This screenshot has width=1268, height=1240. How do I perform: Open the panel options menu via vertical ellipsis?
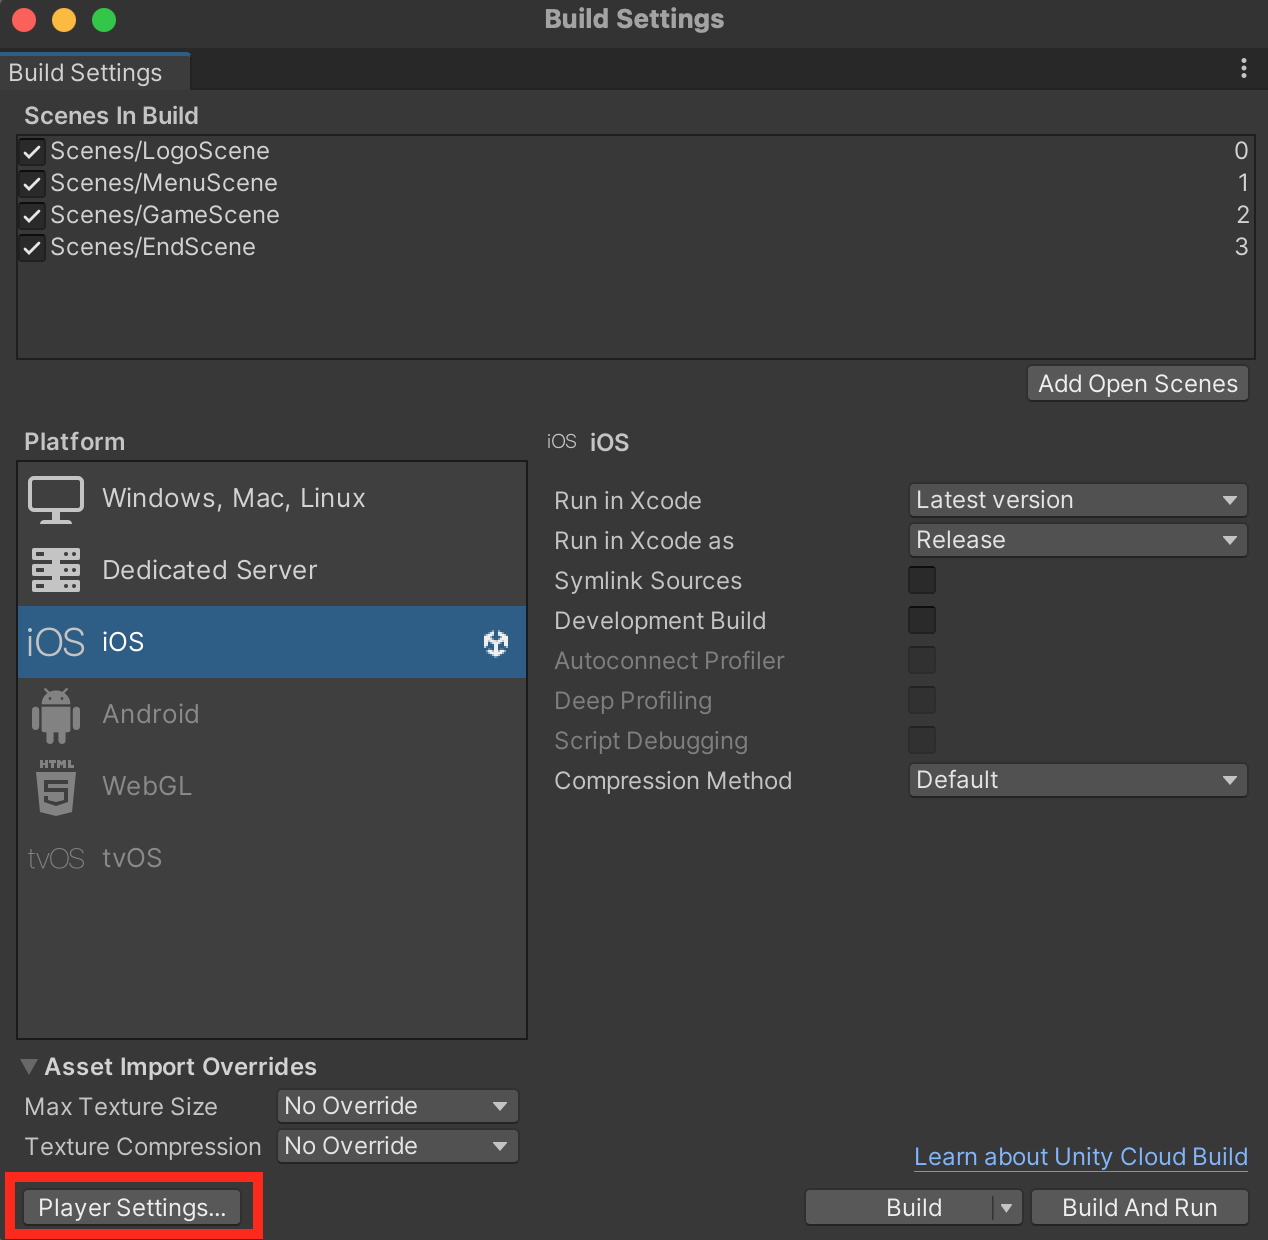1244,68
